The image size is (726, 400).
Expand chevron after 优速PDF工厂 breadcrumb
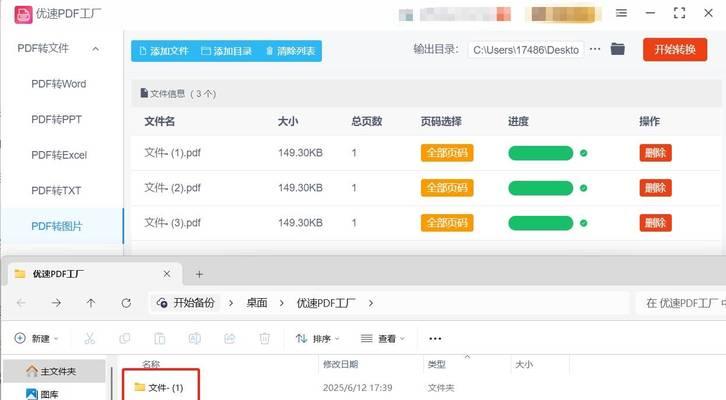point(371,303)
